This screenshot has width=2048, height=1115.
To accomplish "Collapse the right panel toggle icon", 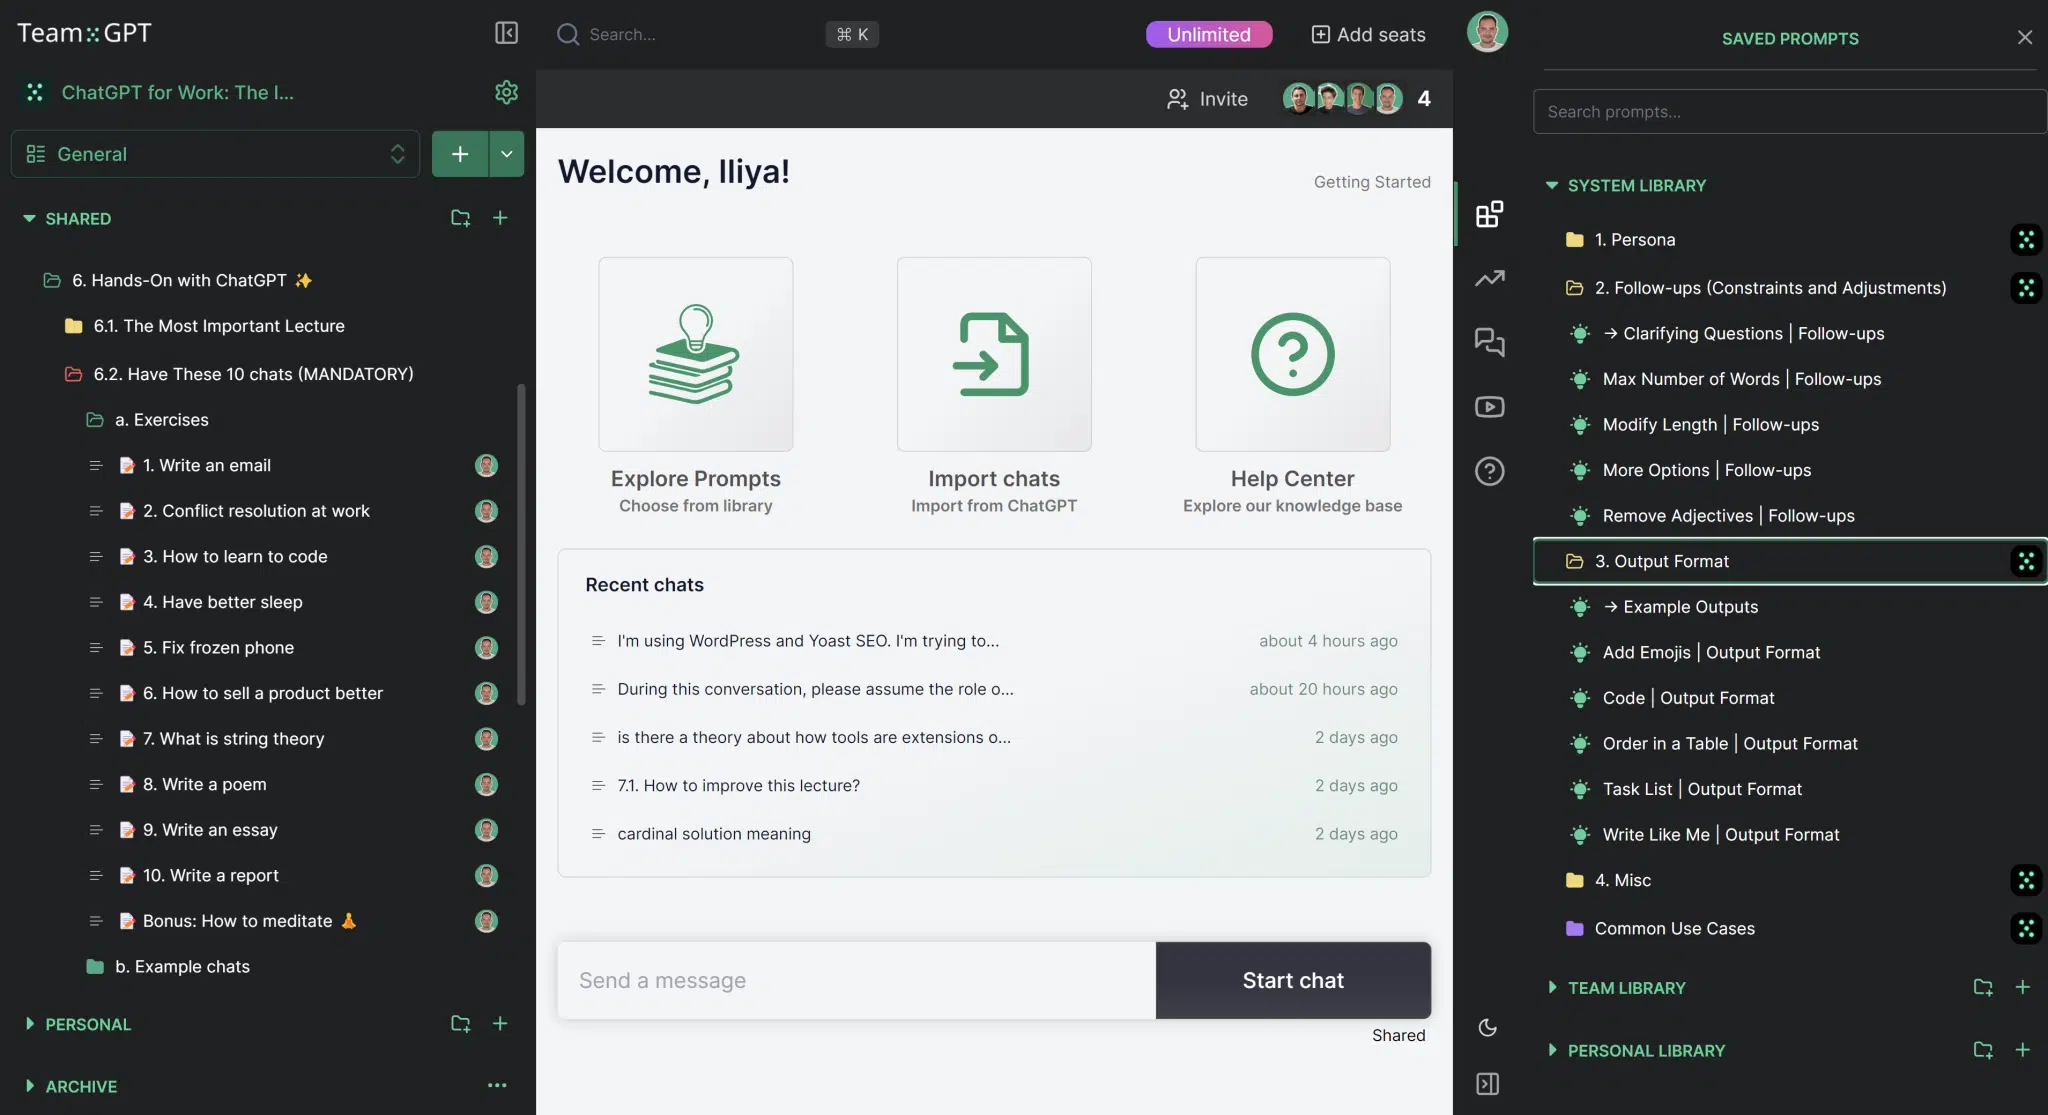I will 1487,1084.
